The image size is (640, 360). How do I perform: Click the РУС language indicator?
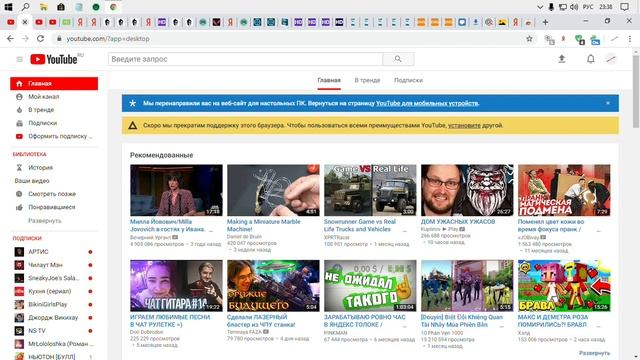click(x=588, y=7)
